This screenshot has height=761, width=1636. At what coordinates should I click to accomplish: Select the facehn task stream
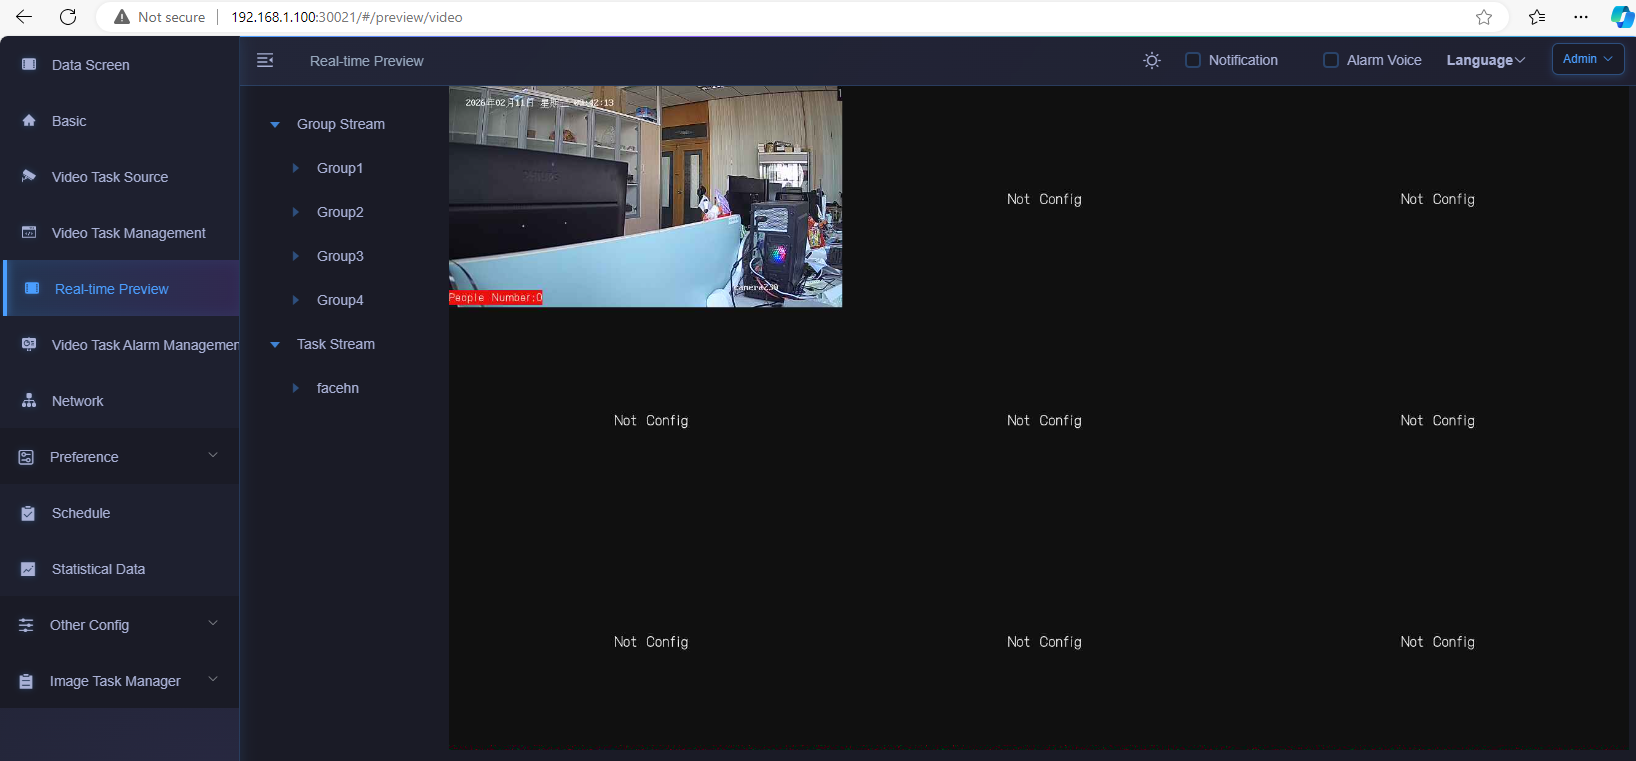(x=337, y=388)
